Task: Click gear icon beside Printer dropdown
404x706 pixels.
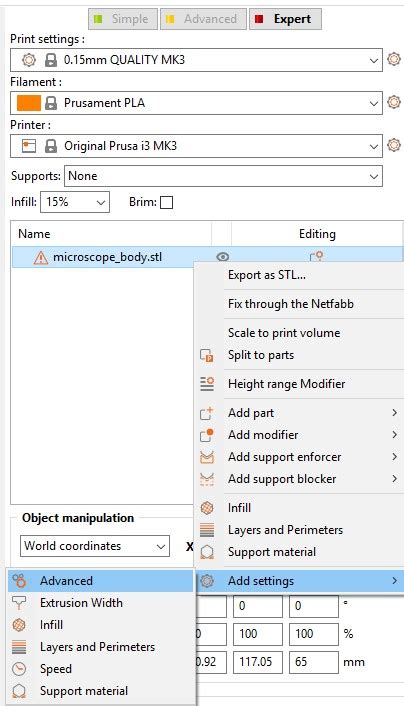Action: [x=394, y=145]
